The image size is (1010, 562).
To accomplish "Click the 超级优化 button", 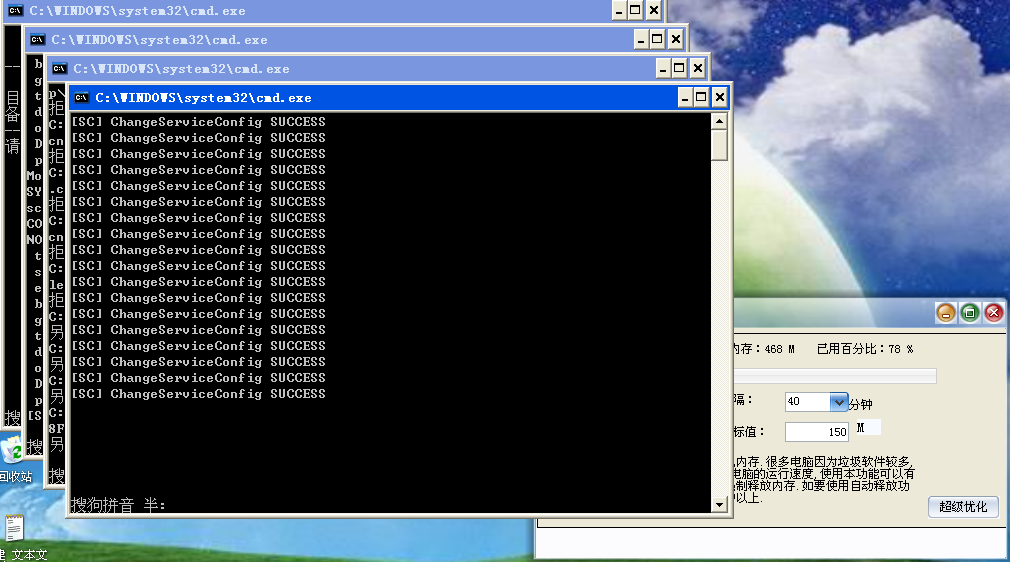I will pyautogui.click(x=963, y=507).
